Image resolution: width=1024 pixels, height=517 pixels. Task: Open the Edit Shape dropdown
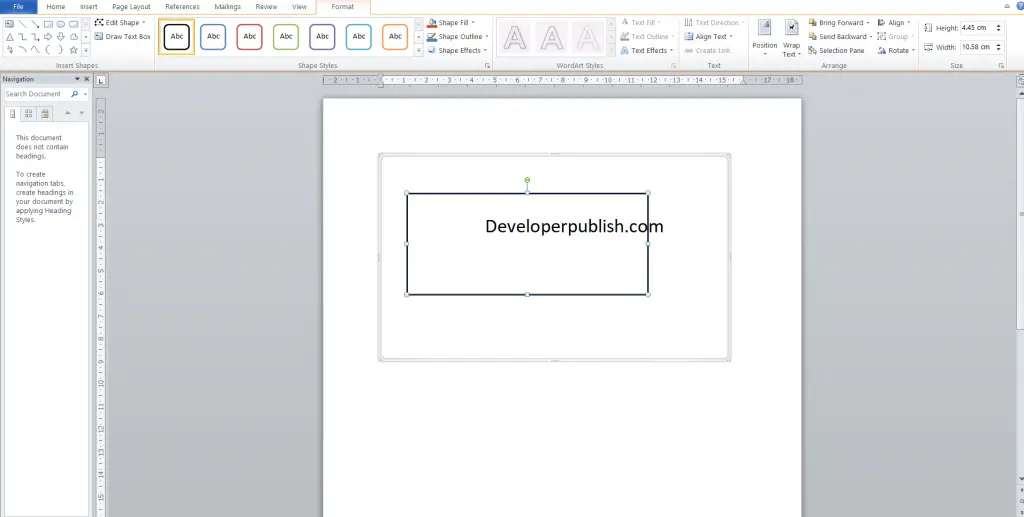[x=143, y=23]
